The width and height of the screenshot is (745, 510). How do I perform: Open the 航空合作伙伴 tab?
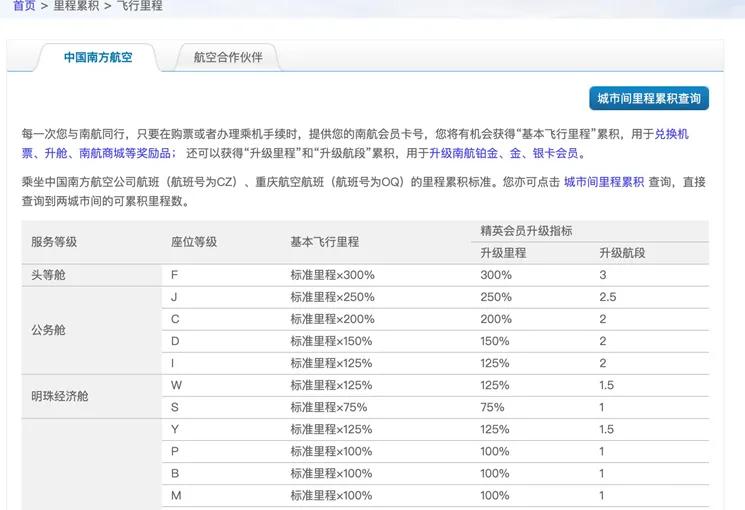[227, 58]
